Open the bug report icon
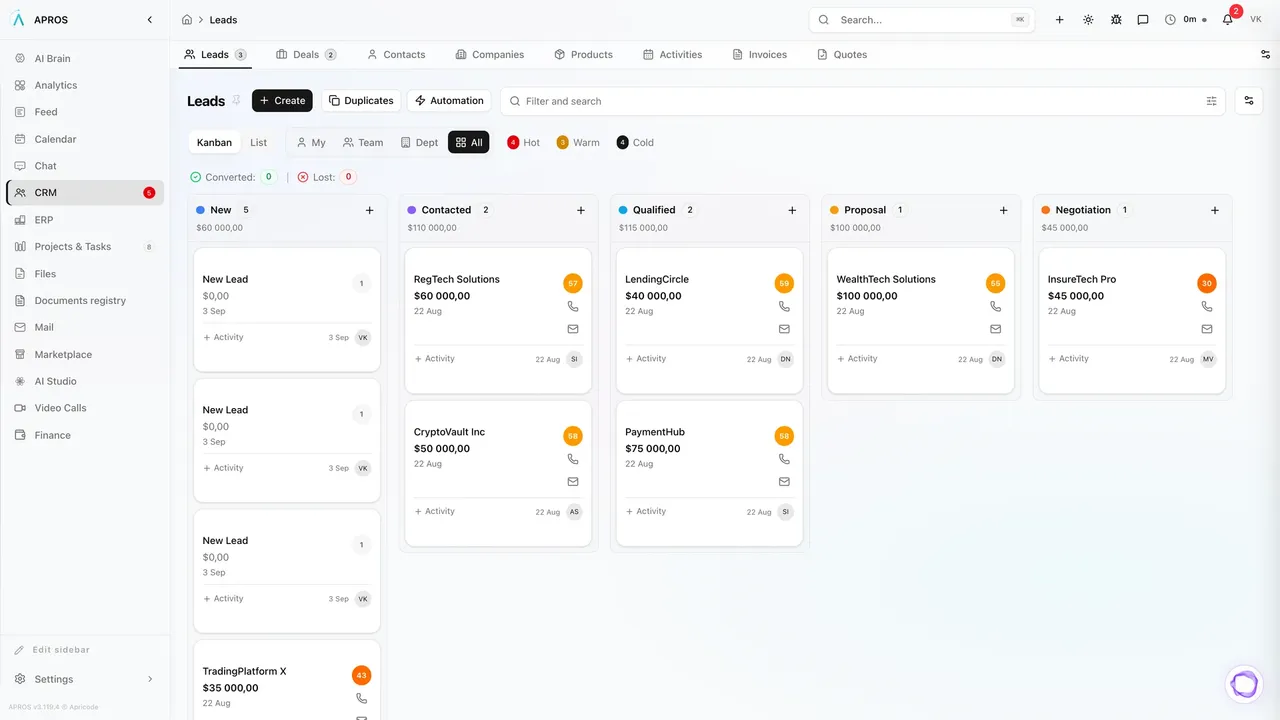 [1116, 20]
